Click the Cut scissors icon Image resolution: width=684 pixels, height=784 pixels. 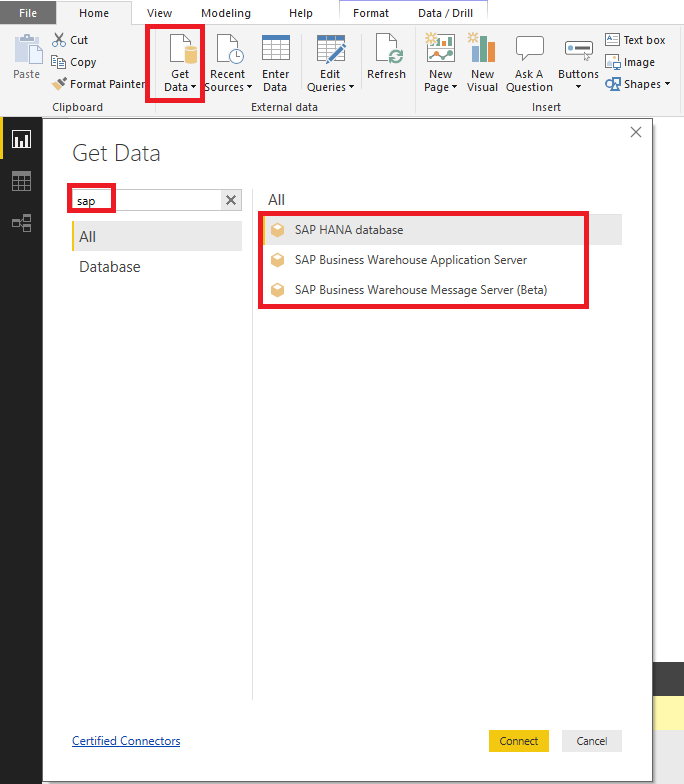[x=58, y=40]
